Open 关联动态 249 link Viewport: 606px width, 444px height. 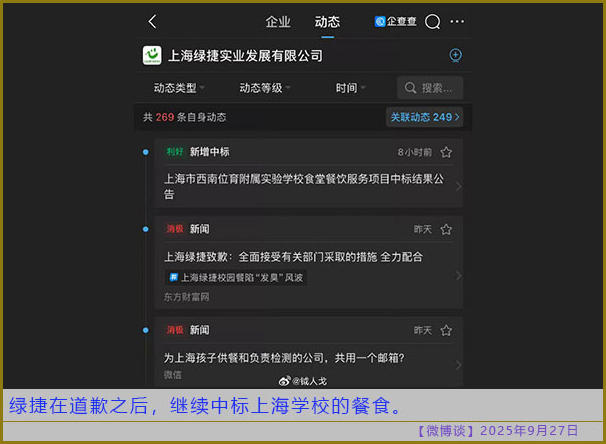(425, 117)
